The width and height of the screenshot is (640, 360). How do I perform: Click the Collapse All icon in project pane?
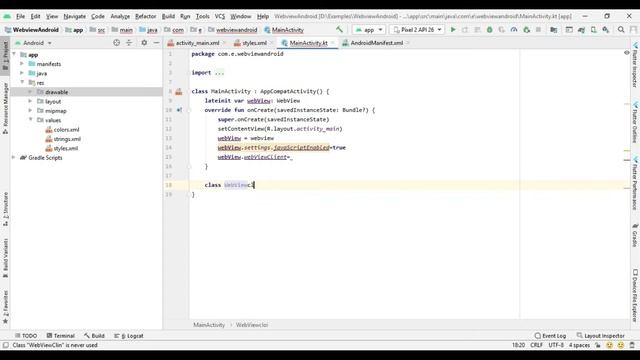coord(129,42)
